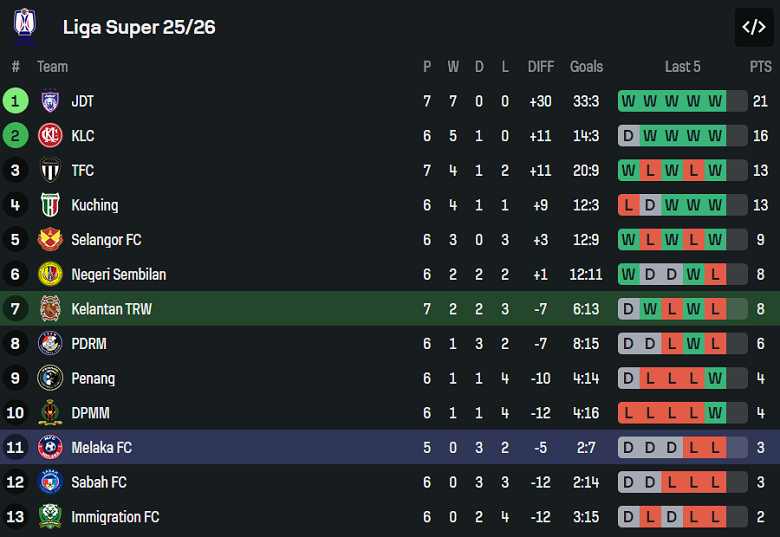Click the Selangor FC crest icon
Viewport: 780px width, 537px height.
pos(50,240)
